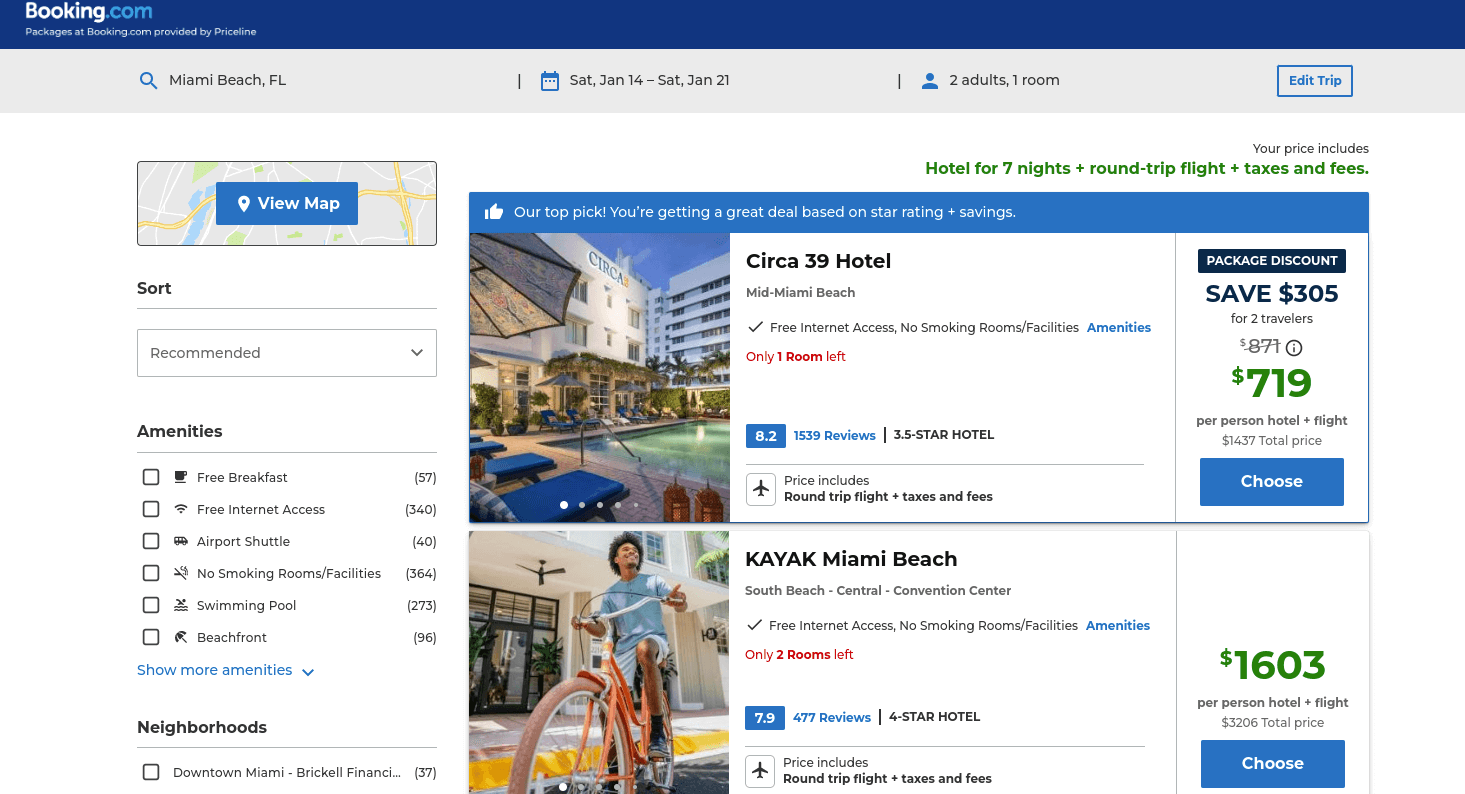Click the traveler person icon

(x=930, y=81)
